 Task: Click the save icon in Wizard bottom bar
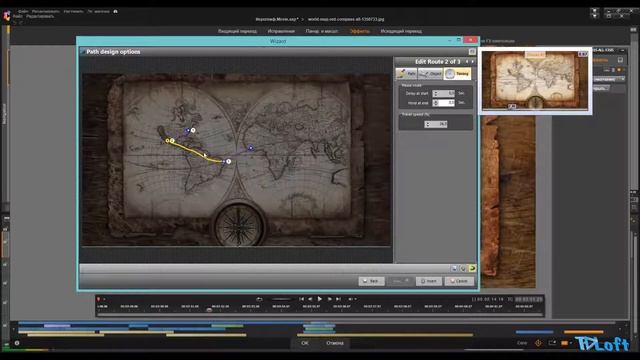(454, 268)
